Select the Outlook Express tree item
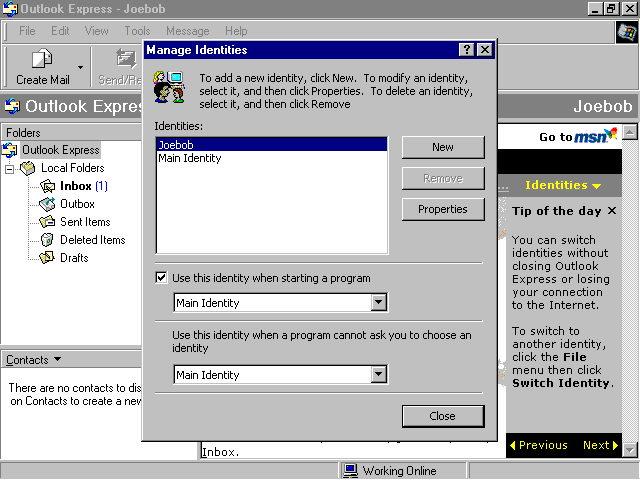 pos(60,150)
